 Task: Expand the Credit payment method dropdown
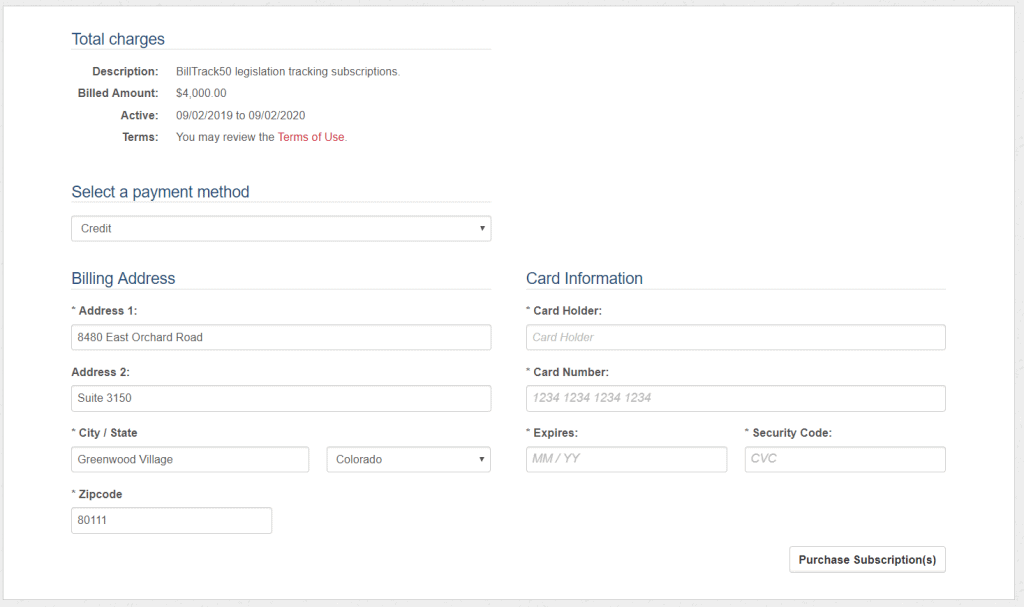coord(281,229)
